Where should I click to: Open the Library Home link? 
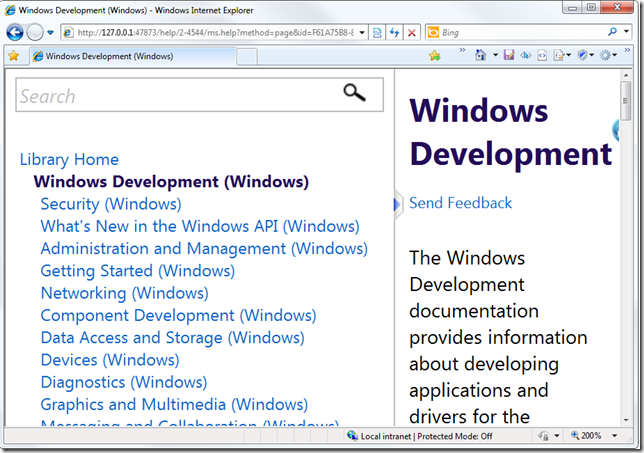(69, 159)
